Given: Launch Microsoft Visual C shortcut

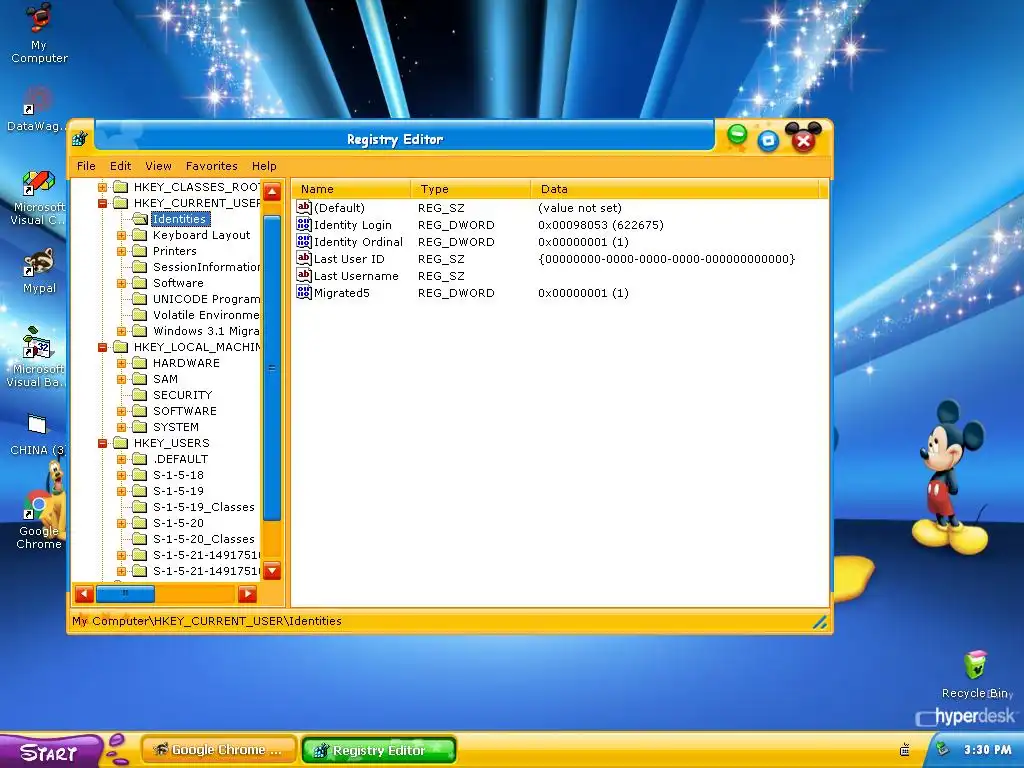Looking at the screenshot, I should 38,197.
